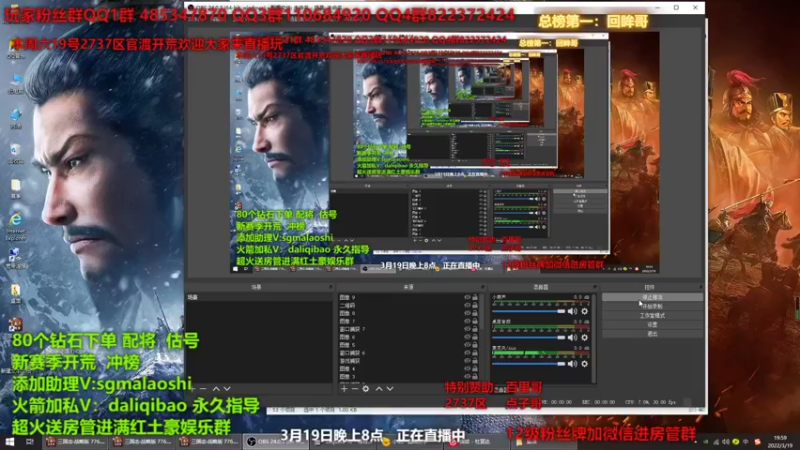Toggle eye icon for 窗口捕获 7
800x450 pixels.
coord(467,329)
